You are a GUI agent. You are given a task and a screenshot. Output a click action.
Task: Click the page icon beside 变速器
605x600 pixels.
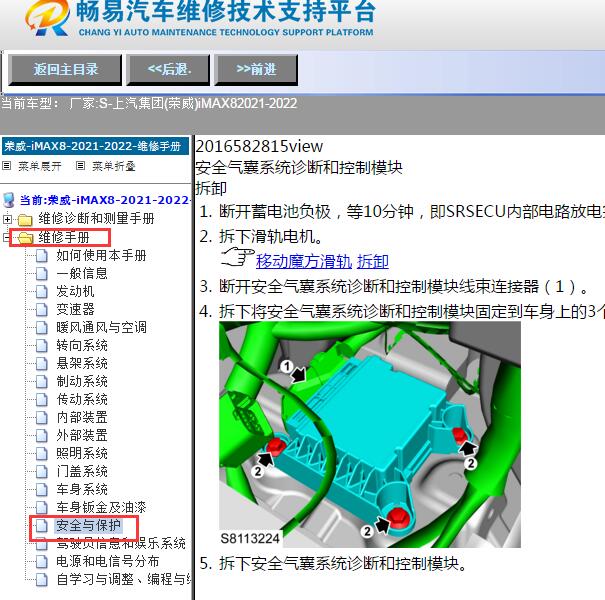click(x=42, y=309)
